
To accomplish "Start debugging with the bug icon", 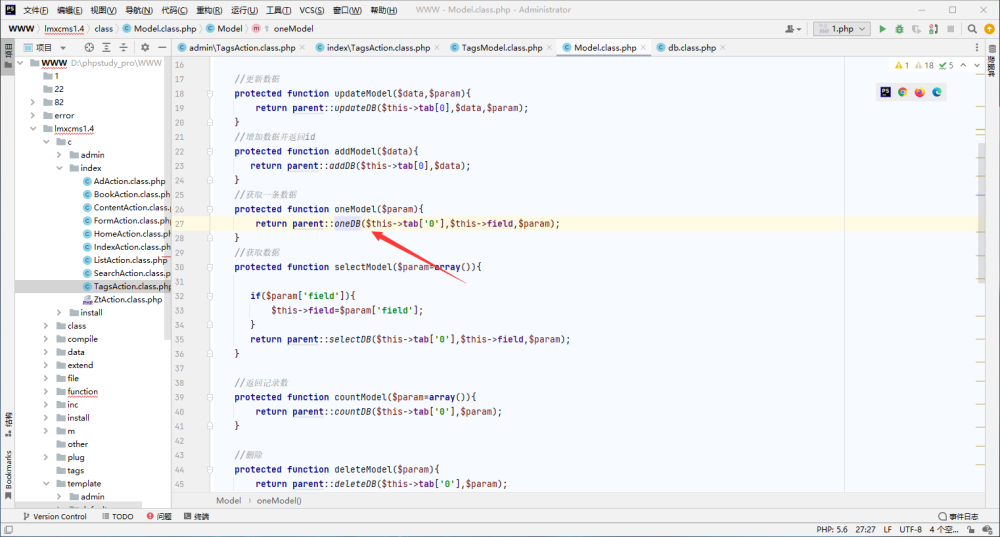I will tap(899, 29).
